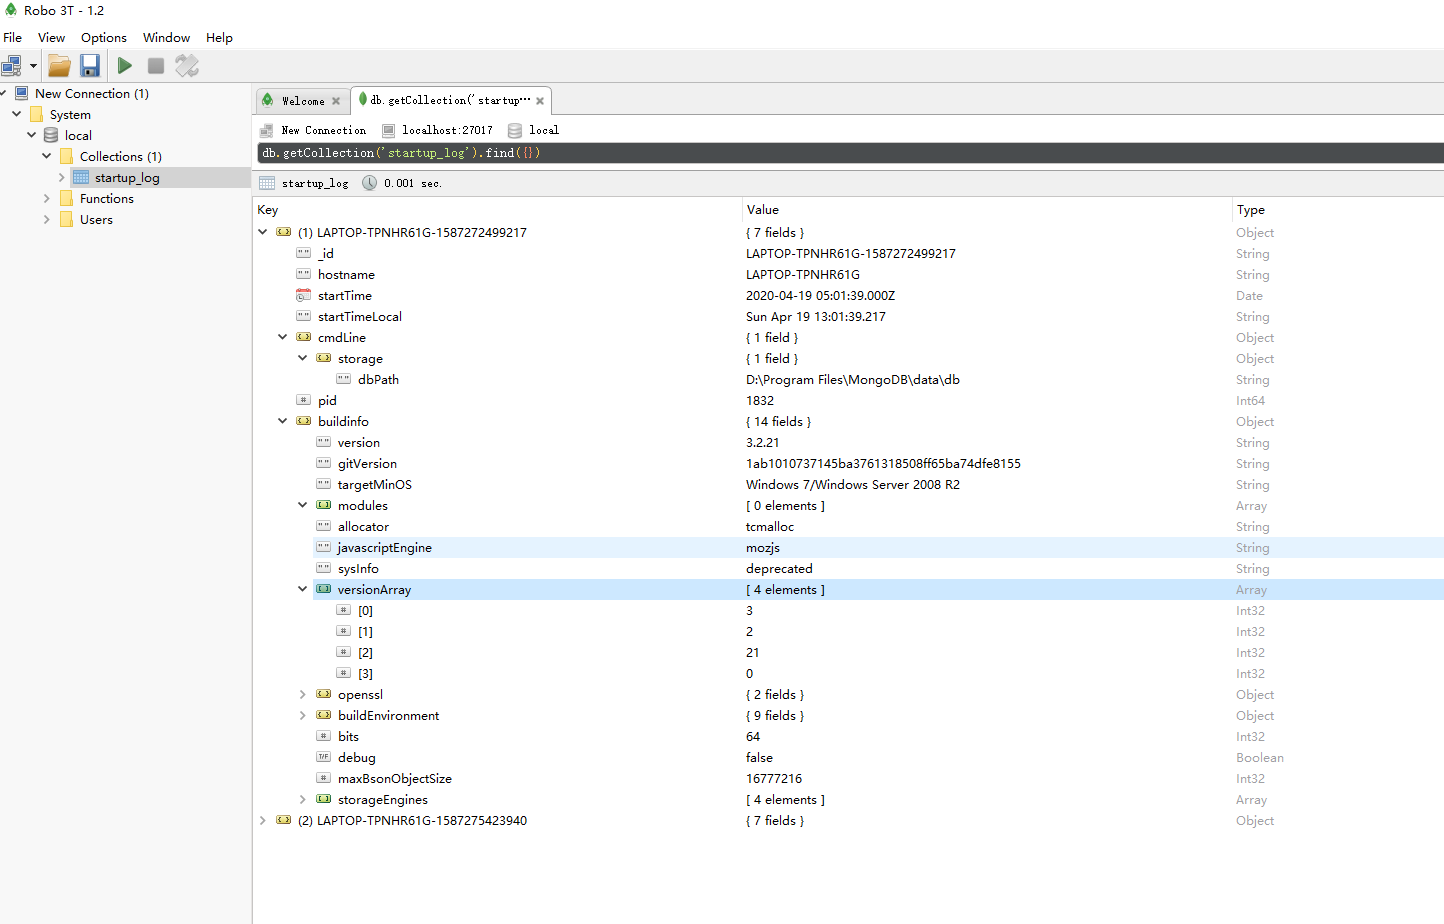
Task: Expand the startup_log collection node
Action: tap(62, 177)
